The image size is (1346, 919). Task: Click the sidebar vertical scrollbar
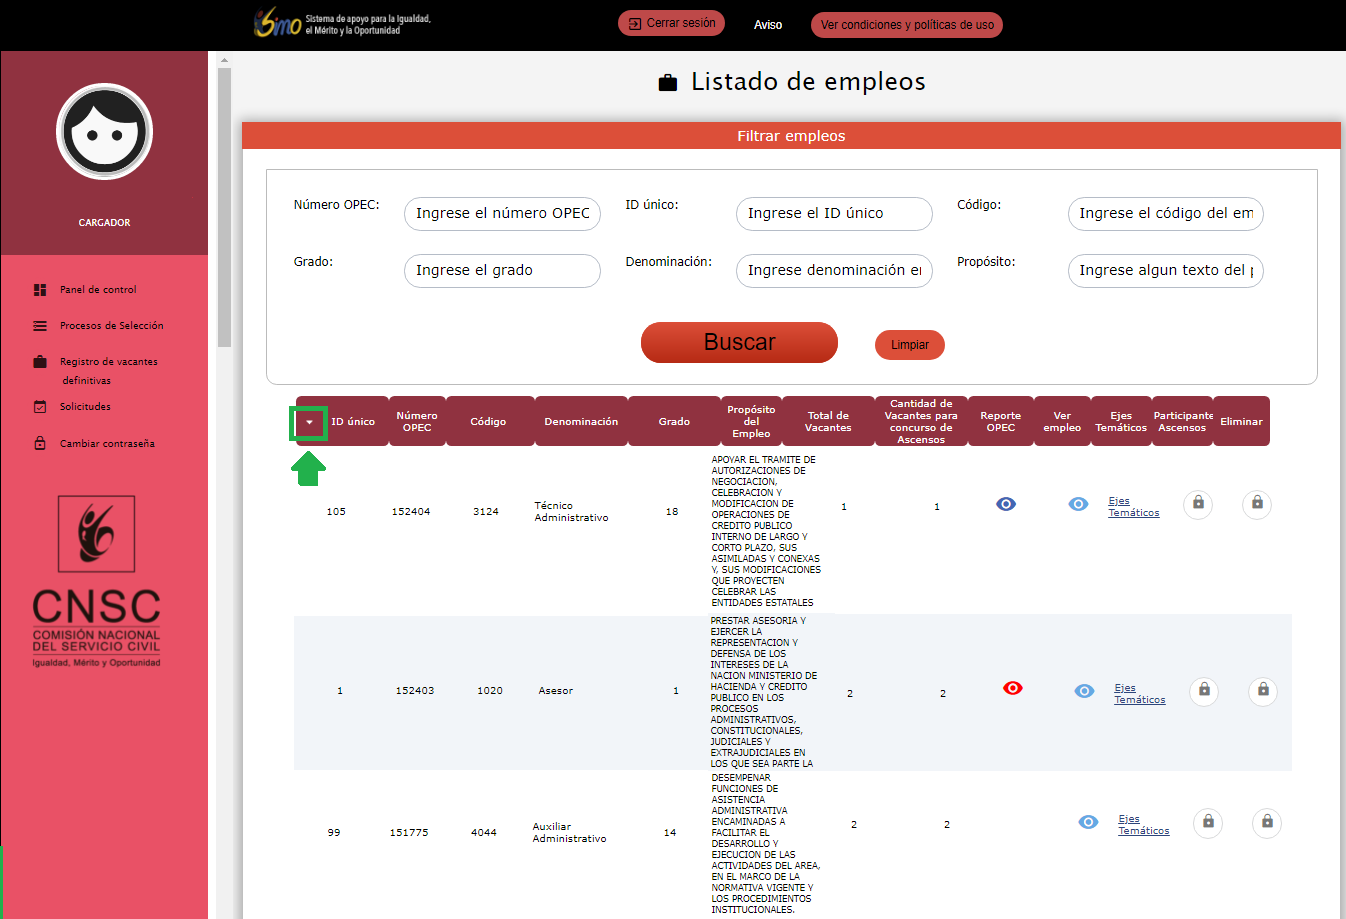point(224,208)
